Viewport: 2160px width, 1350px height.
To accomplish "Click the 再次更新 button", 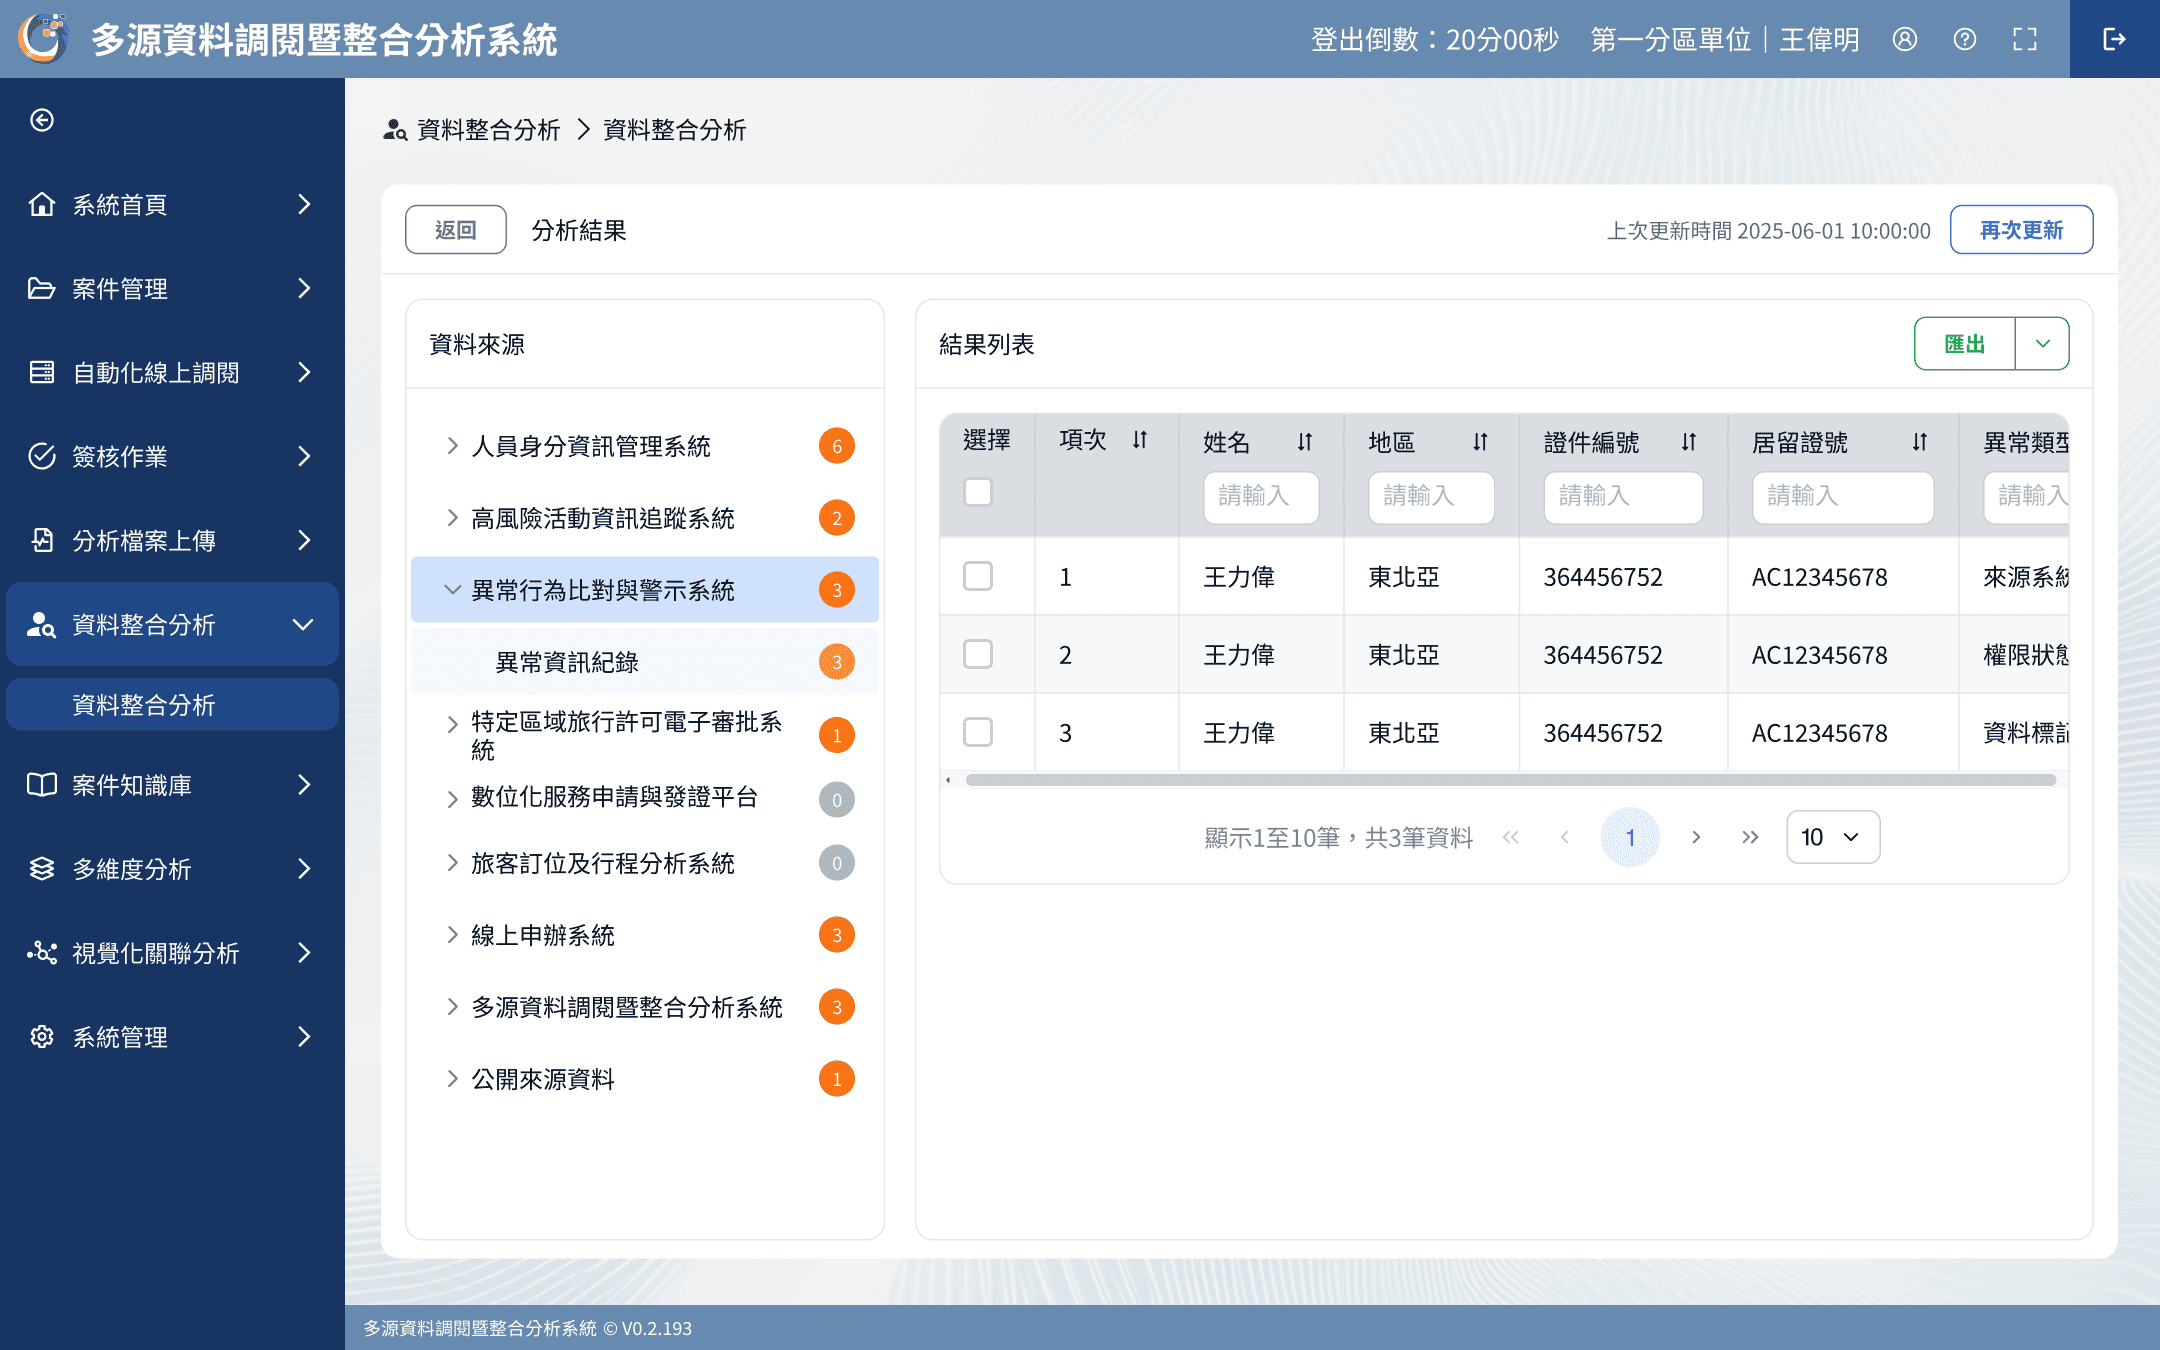I will click(x=2021, y=230).
